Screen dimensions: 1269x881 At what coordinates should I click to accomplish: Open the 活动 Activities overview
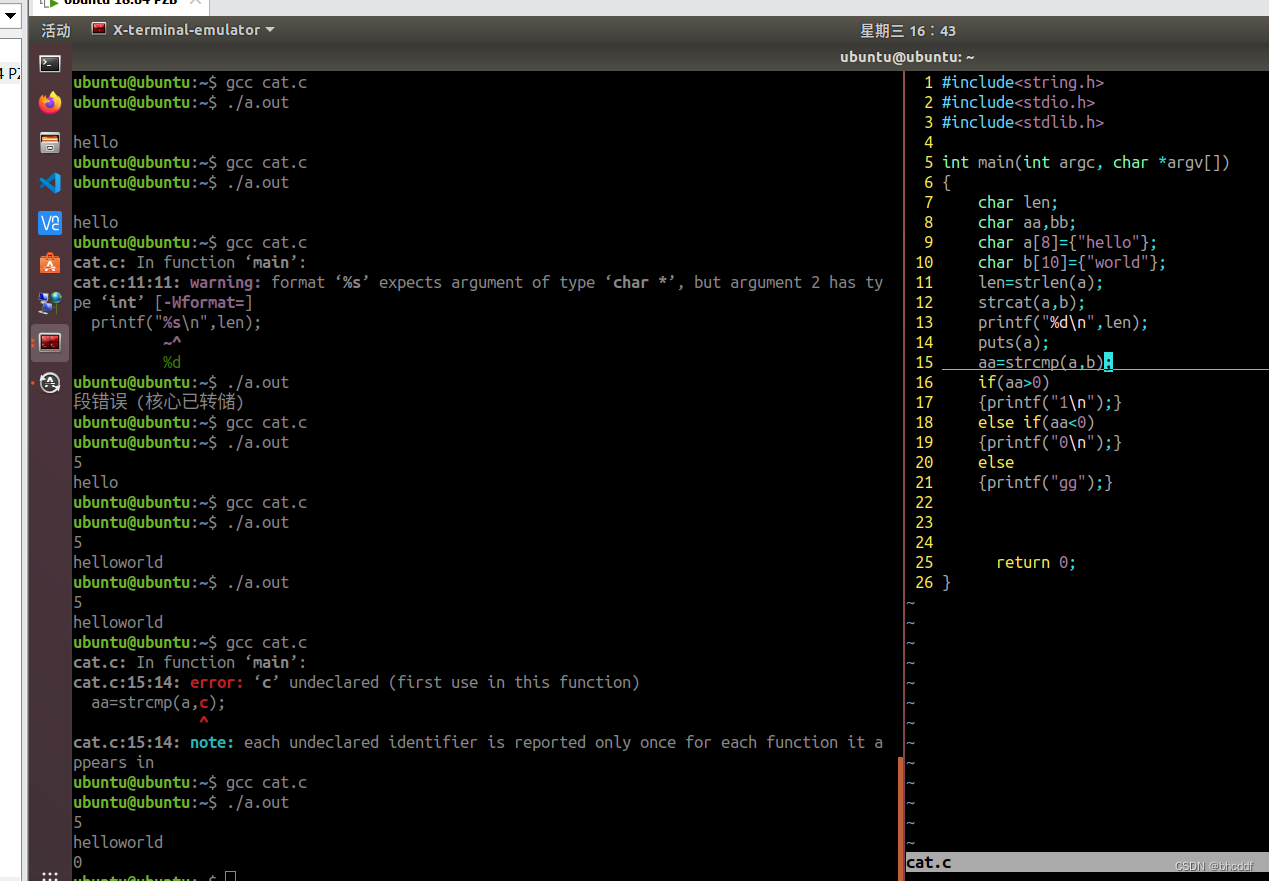56,30
